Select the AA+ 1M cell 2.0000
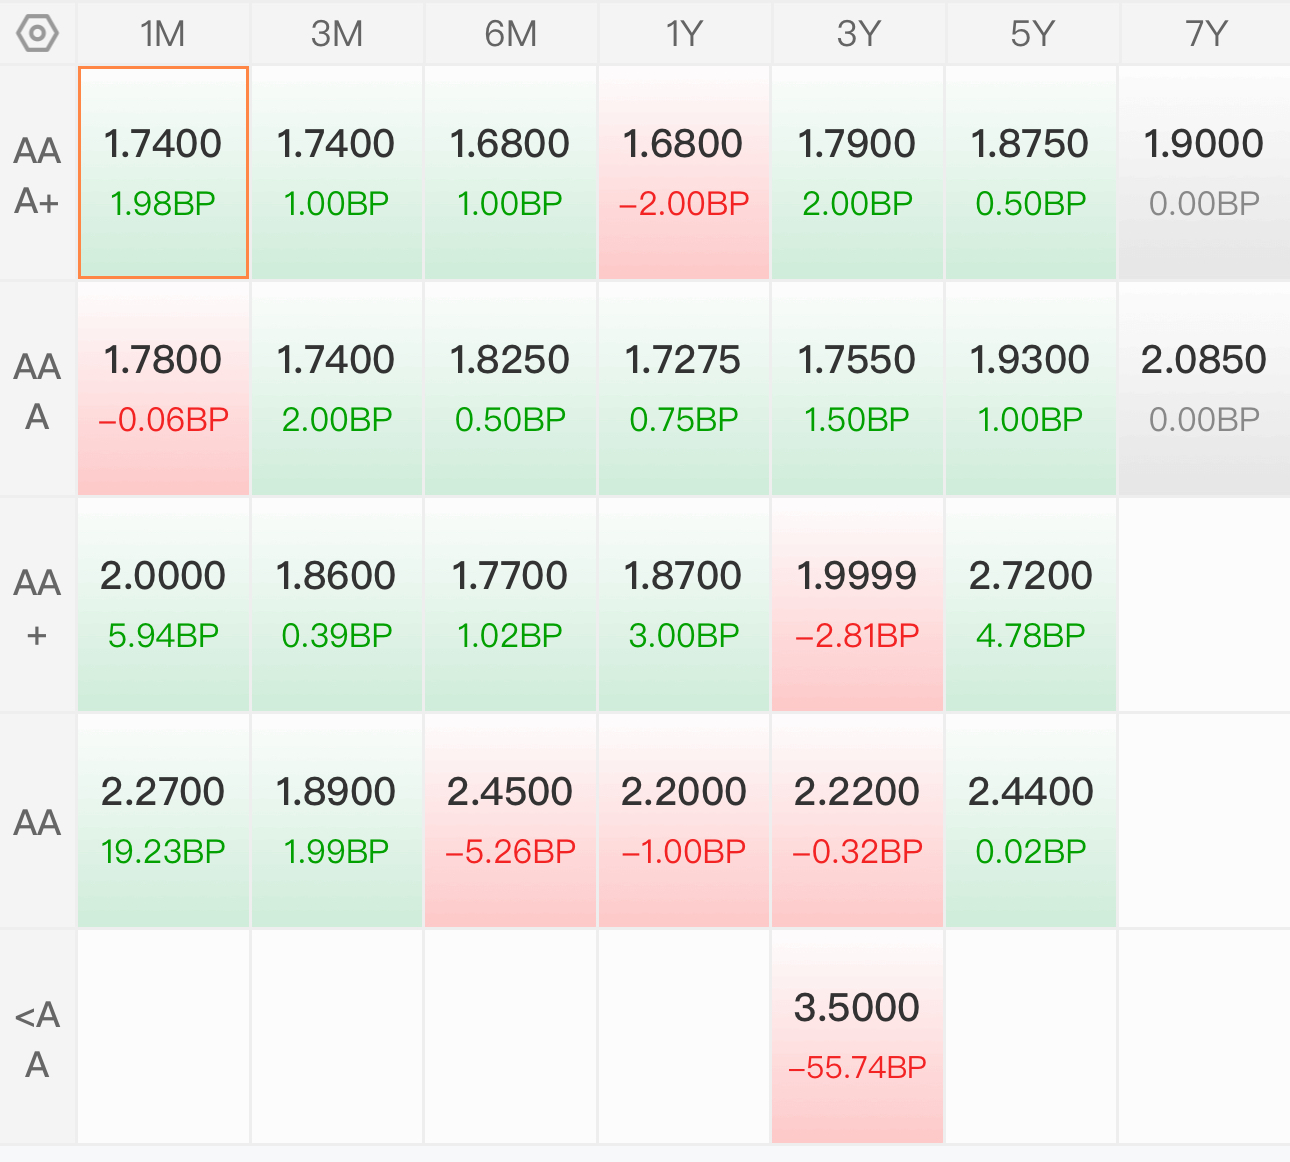Screen dimensions: 1290x1162 (163, 605)
